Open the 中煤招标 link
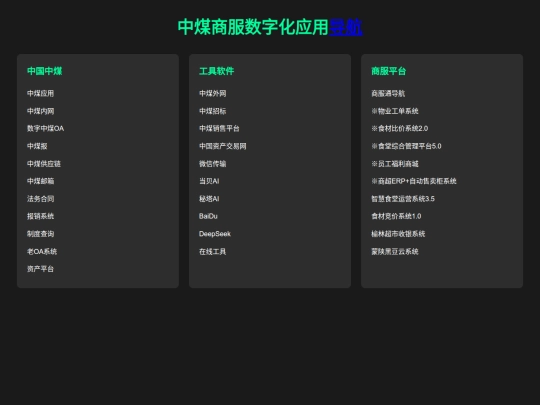 (x=212, y=111)
